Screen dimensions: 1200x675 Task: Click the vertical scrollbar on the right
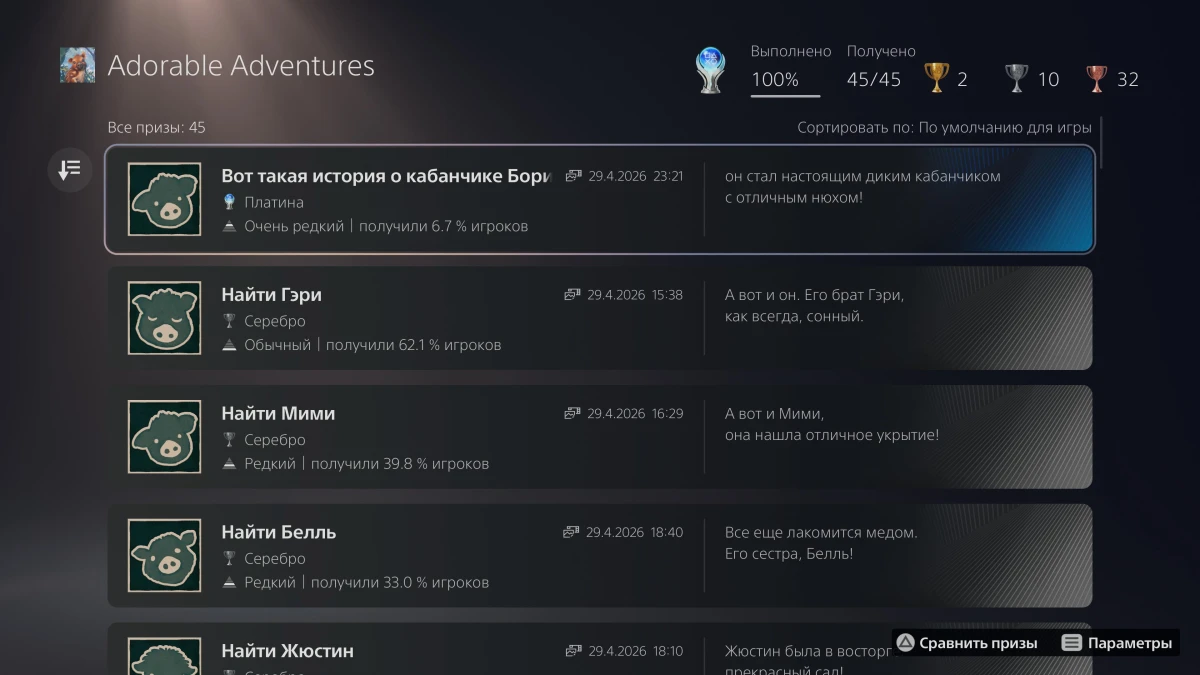1102,144
